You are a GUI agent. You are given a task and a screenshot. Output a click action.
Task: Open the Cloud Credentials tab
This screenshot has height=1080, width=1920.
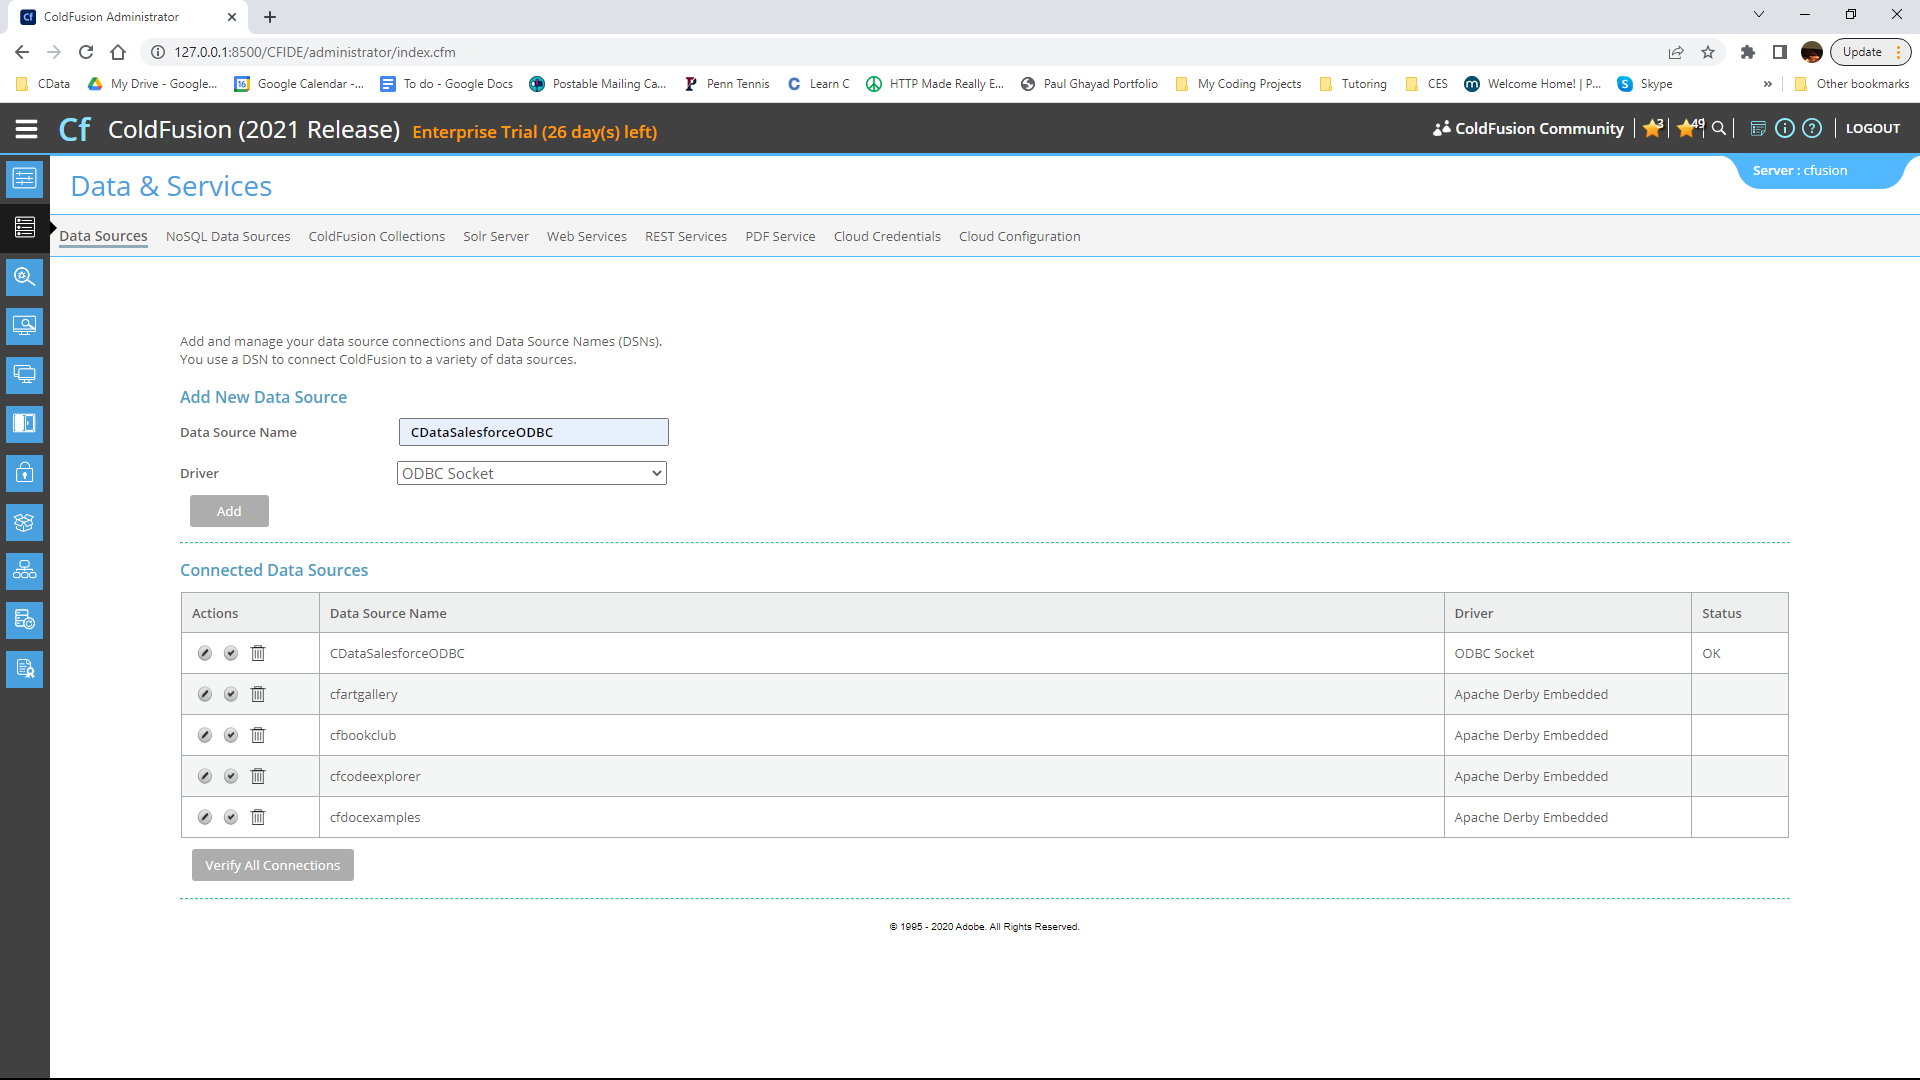pyautogui.click(x=887, y=237)
